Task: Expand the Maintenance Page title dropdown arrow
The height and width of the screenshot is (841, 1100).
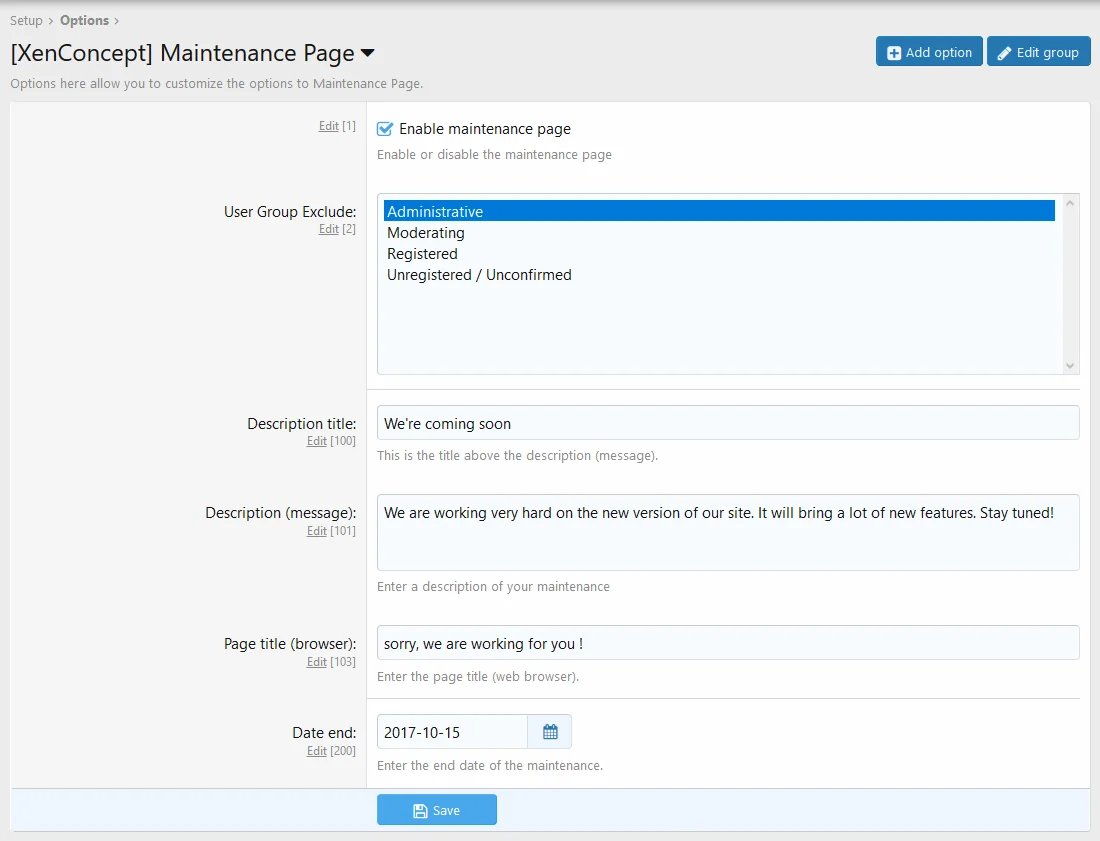Action: click(368, 53)
